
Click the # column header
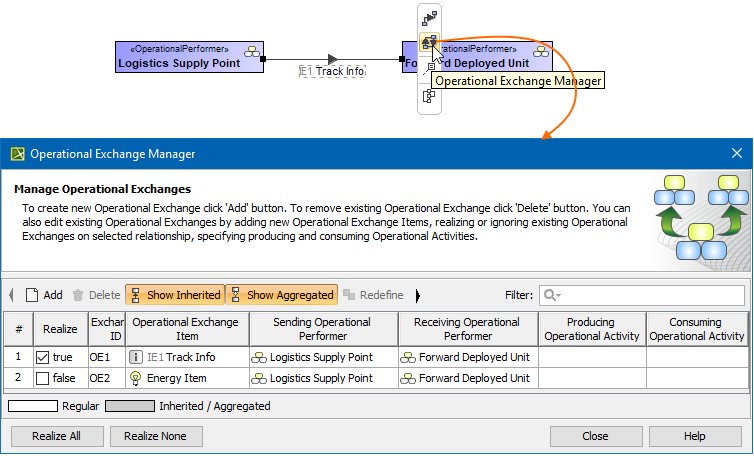coord(19,329)
